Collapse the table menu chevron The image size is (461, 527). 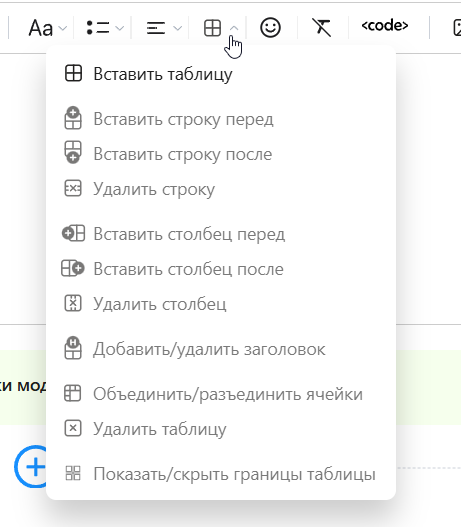tap(234, 29)
